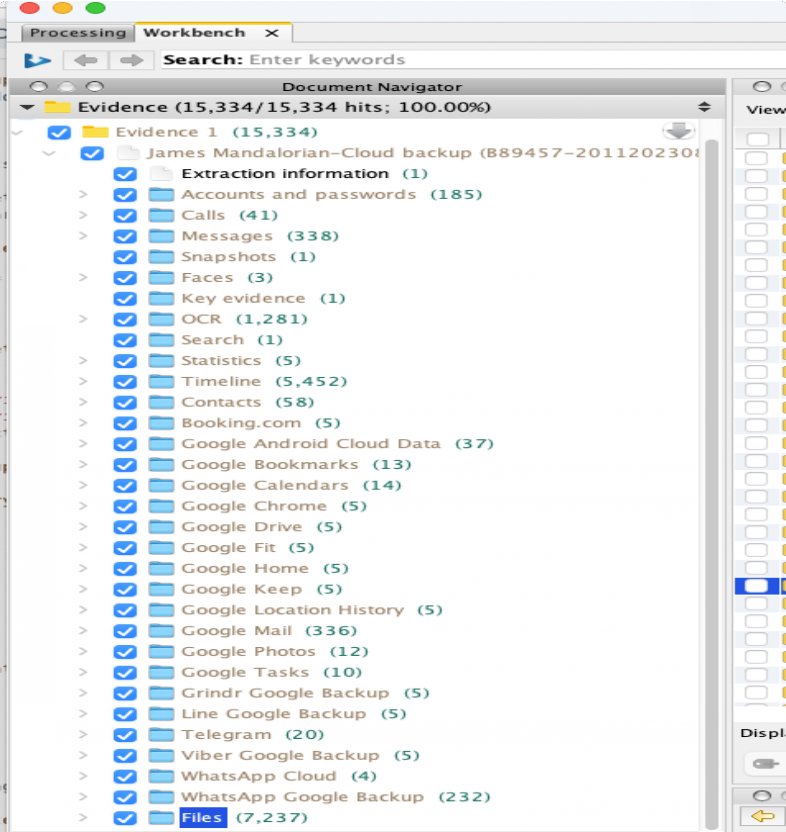786x832 pixels.
Task: Select the Workbench tab
Action: click(x=194, y=33)
